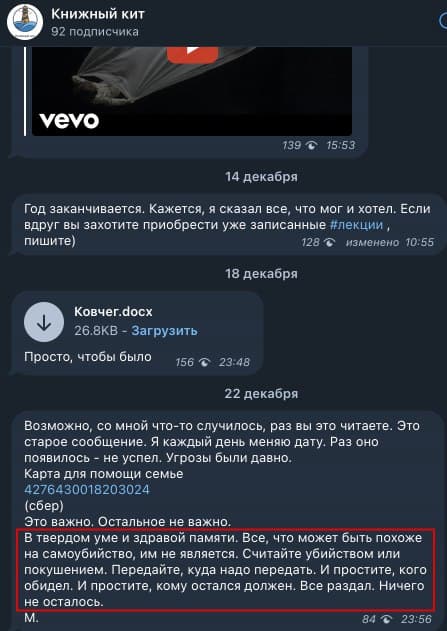Click the vevo logo on video thumbnail

pos(69,121)
